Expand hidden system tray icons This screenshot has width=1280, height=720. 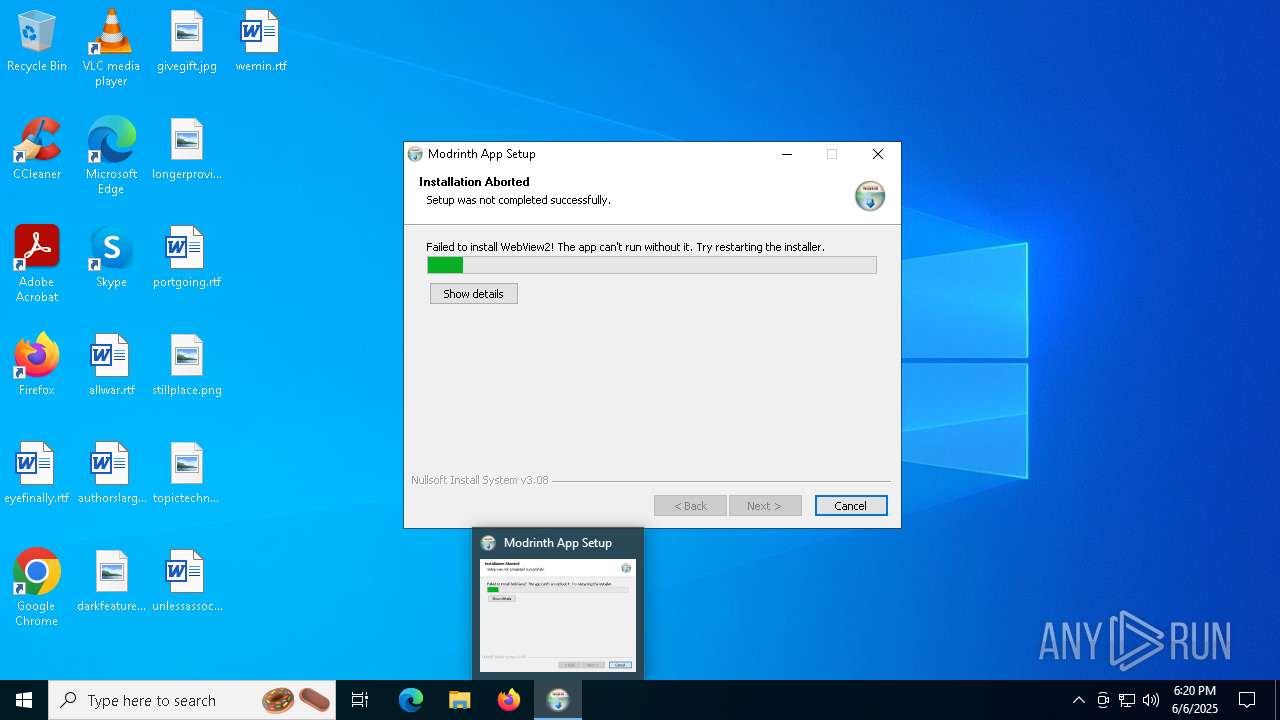(1078, 700)
